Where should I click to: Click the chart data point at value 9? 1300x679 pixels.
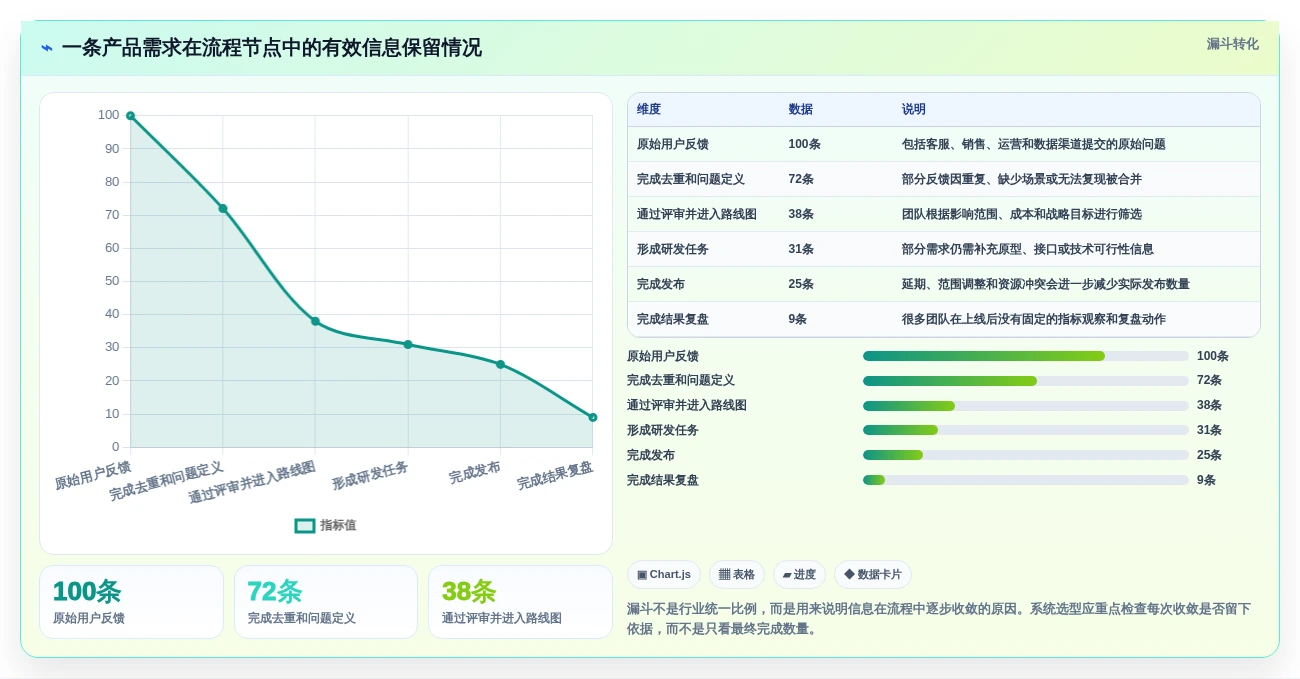tap(593, 417)
